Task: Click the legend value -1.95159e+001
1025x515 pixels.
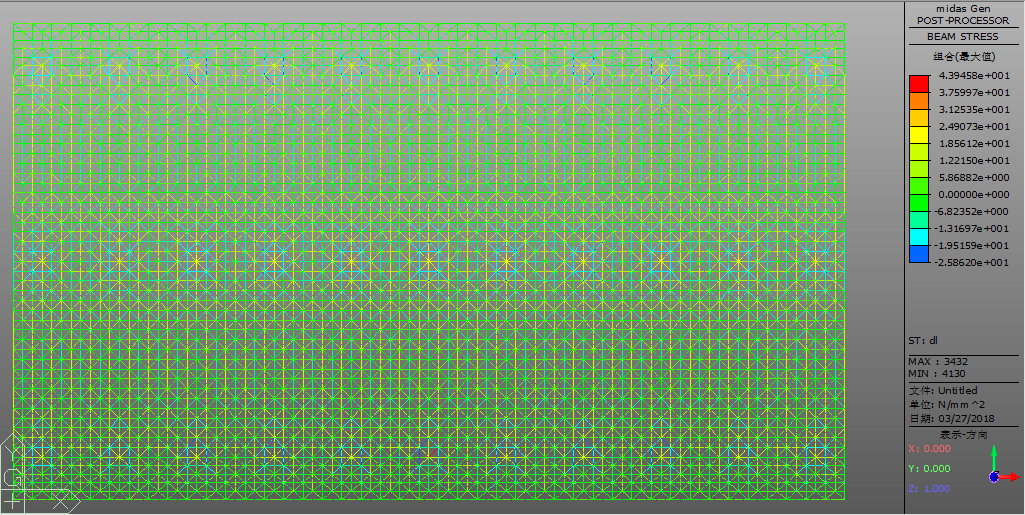Action: pos(973,245)
